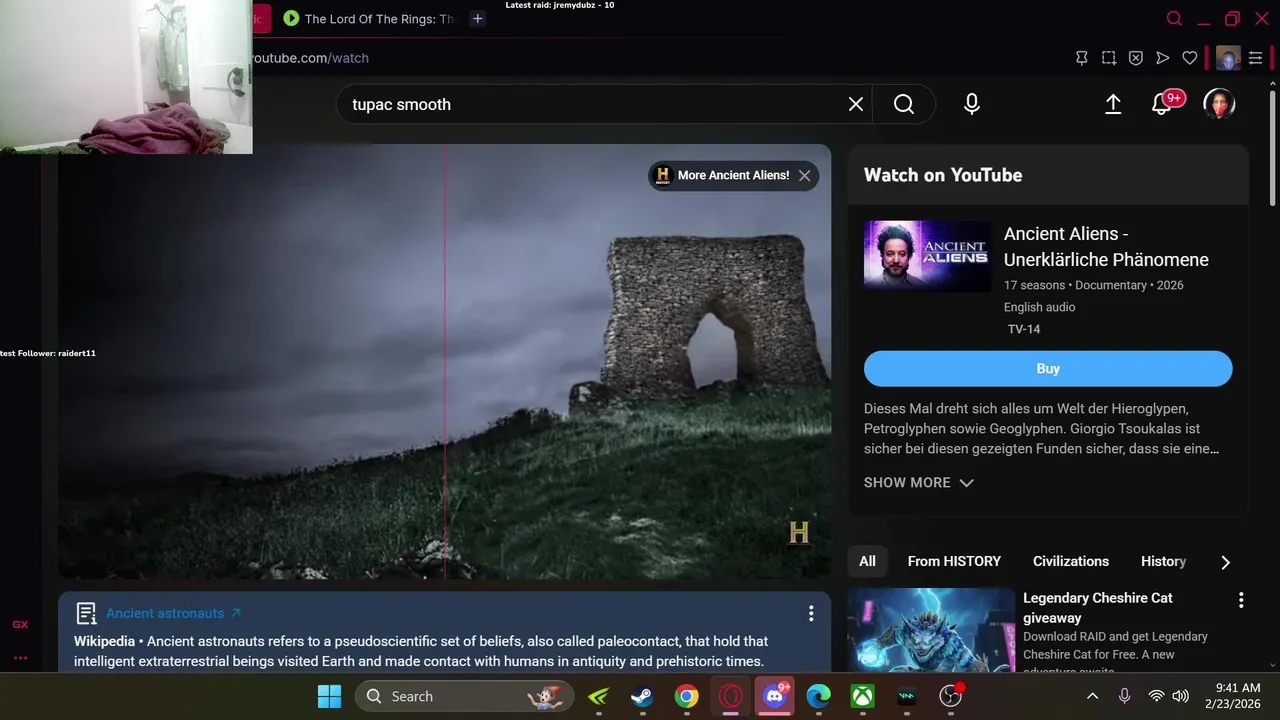Open Steam from taskbar

point(642,696)
